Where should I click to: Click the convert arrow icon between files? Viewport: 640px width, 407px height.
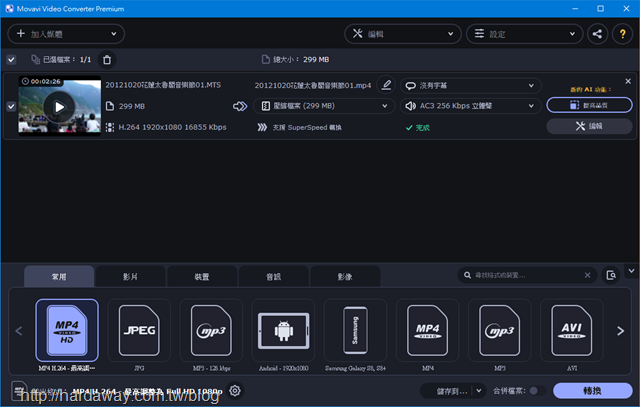(x=240, y=106)
